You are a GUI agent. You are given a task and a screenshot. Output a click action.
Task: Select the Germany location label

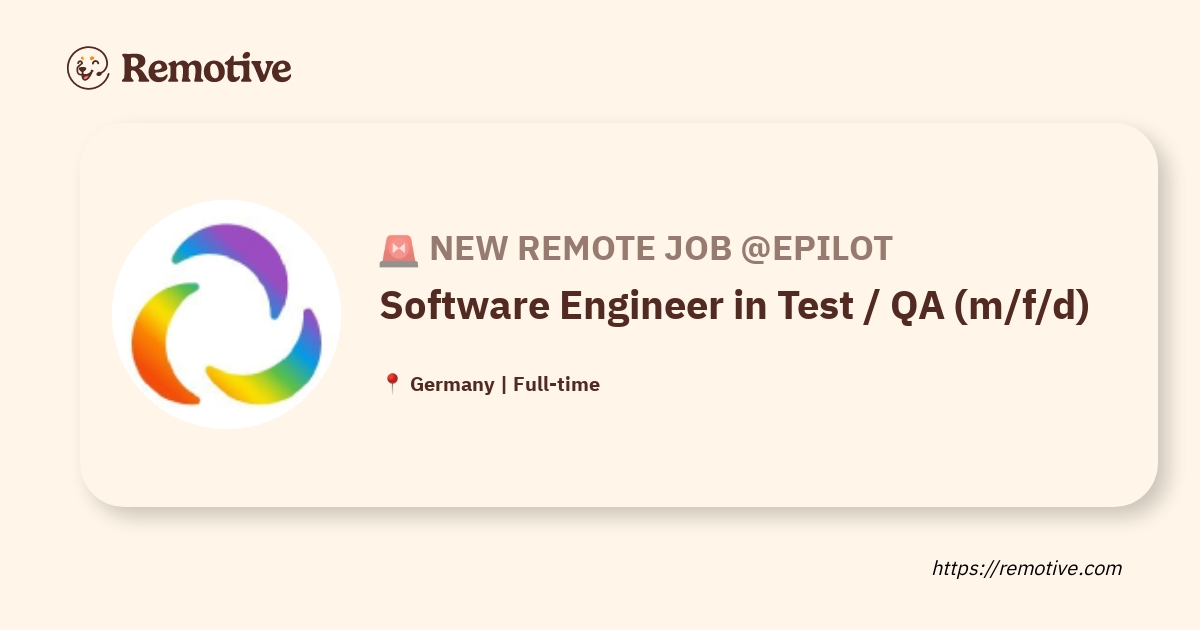(x=452, y=384)
